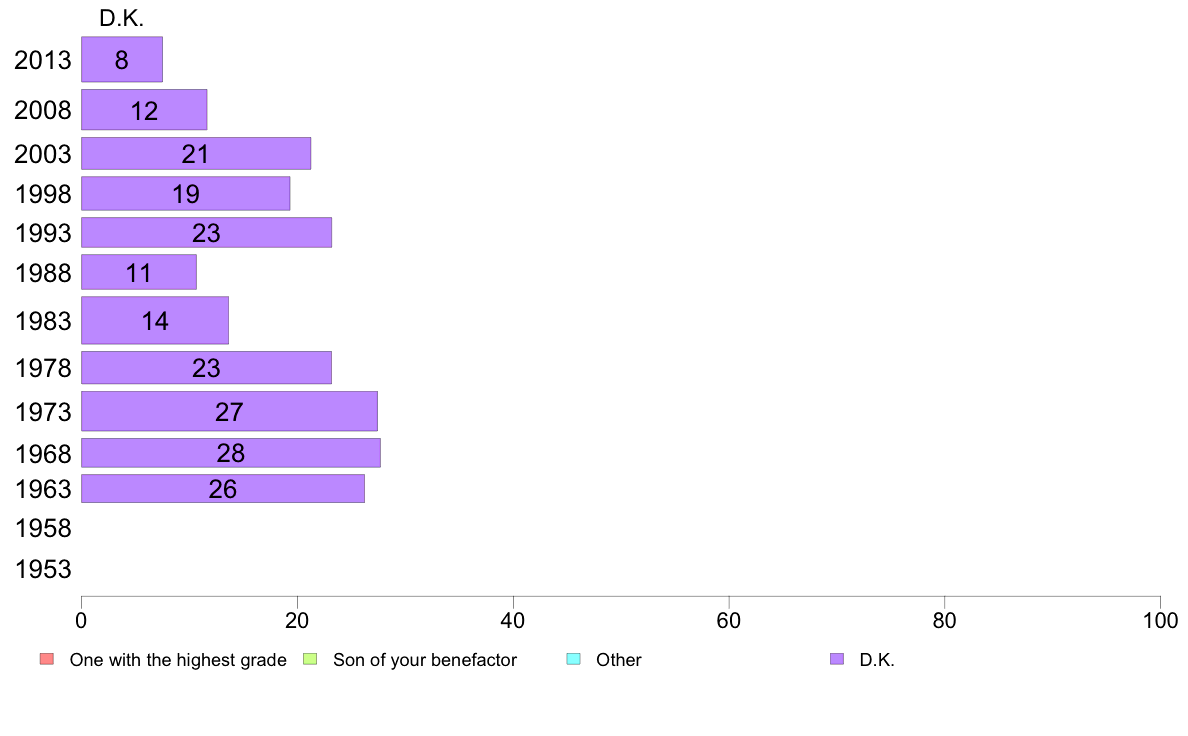Click the 1953 year label

(43, 569)
